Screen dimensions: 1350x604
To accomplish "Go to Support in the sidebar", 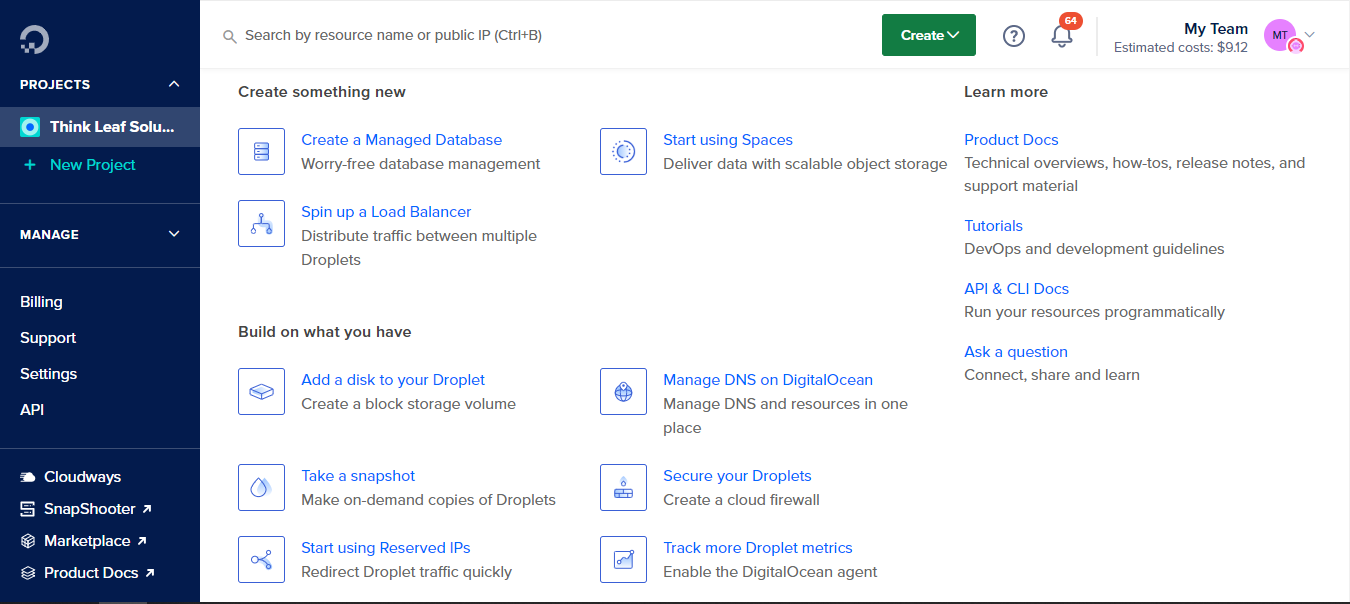I will point(48,338).
